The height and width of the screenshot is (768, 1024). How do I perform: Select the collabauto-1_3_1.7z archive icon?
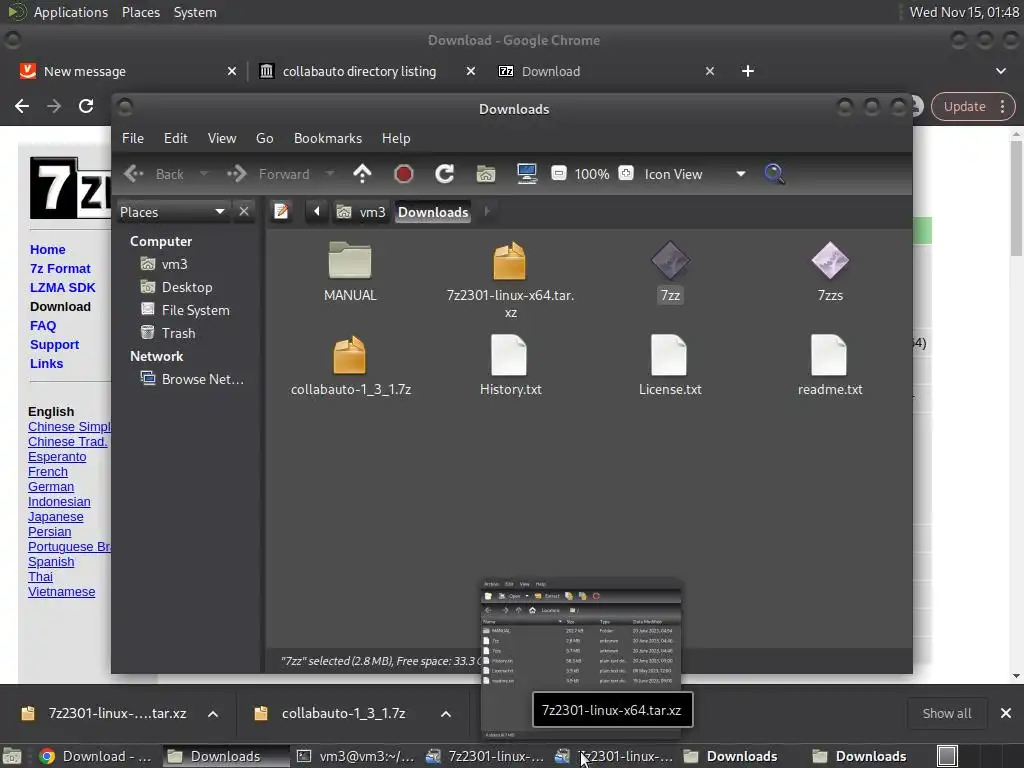click(x=349, y=355)
